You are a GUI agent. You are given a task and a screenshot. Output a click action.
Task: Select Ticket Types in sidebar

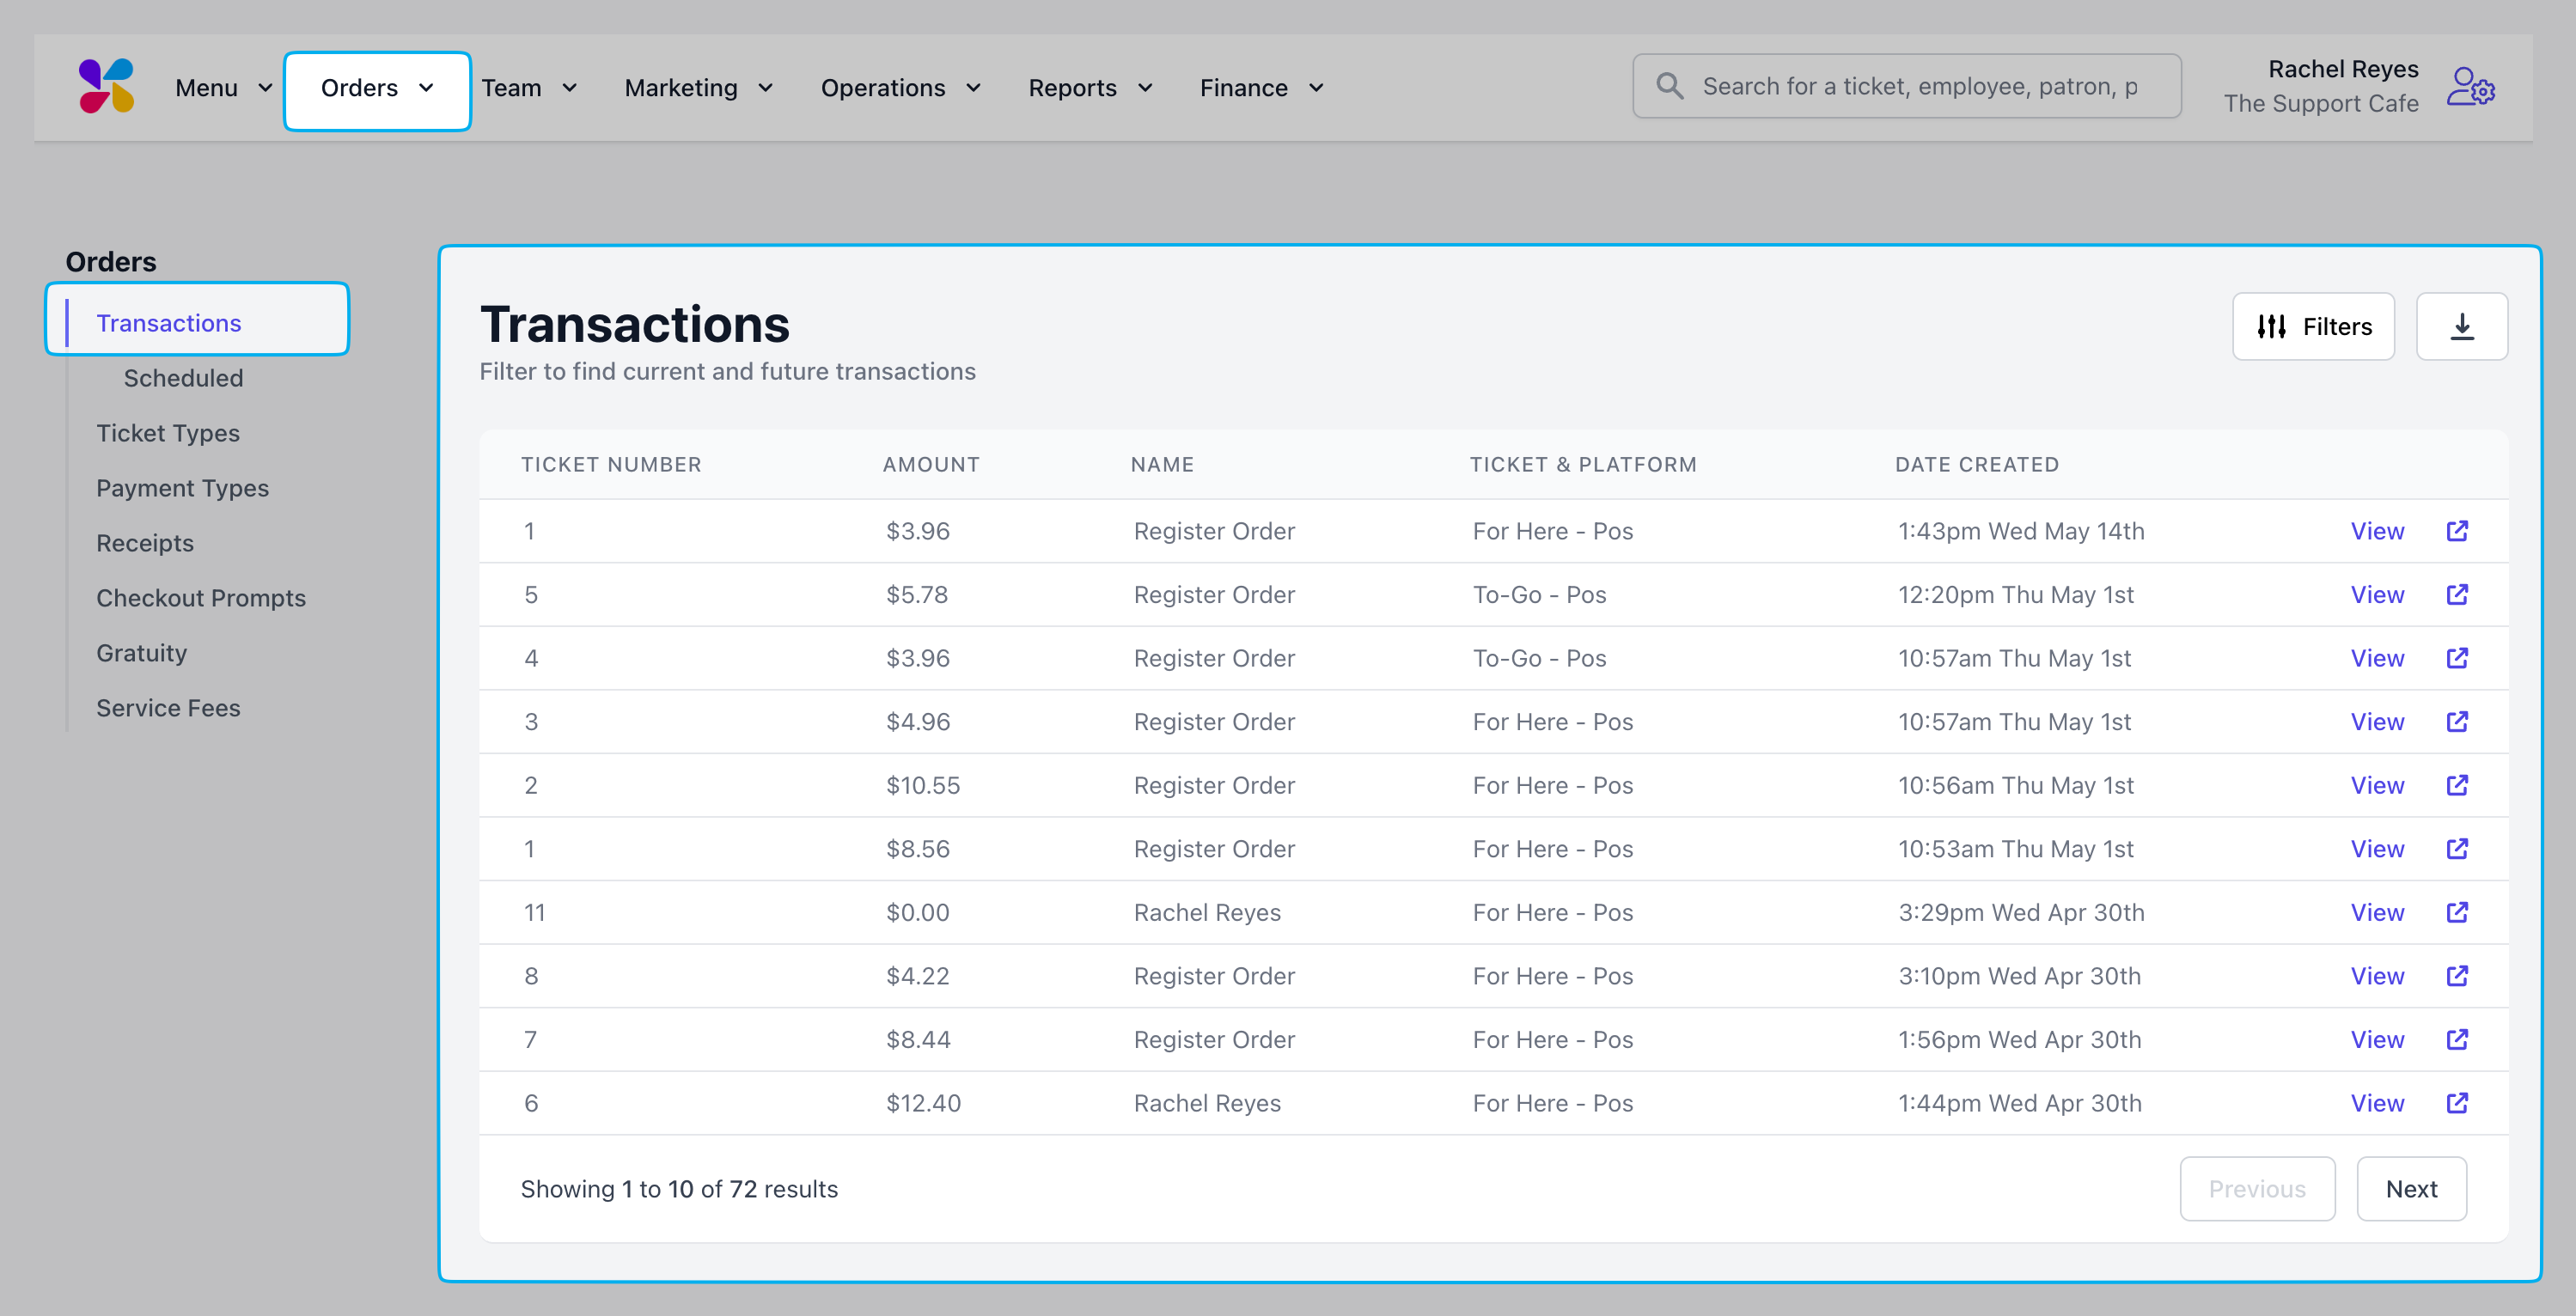pyautogui.click(x=168, y=433)
